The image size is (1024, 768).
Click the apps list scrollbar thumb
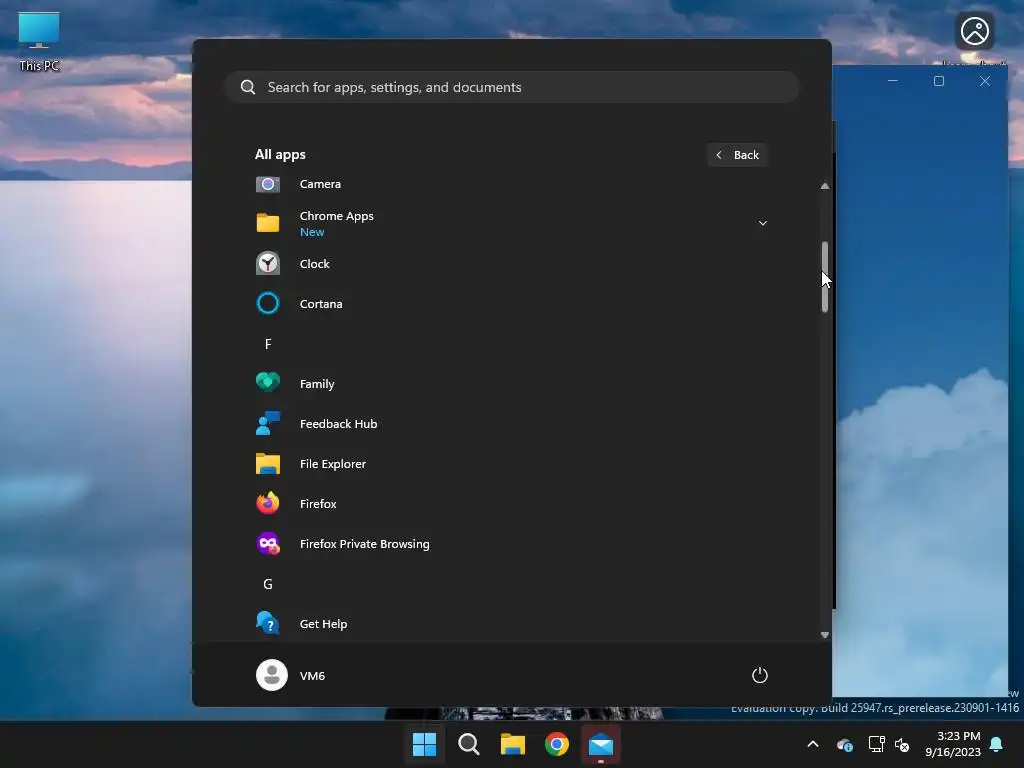[825, 277]
